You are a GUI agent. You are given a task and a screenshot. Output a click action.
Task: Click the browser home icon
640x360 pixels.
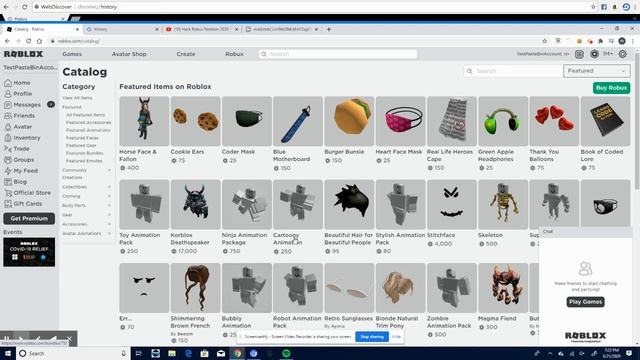click(x=39, y=41)
